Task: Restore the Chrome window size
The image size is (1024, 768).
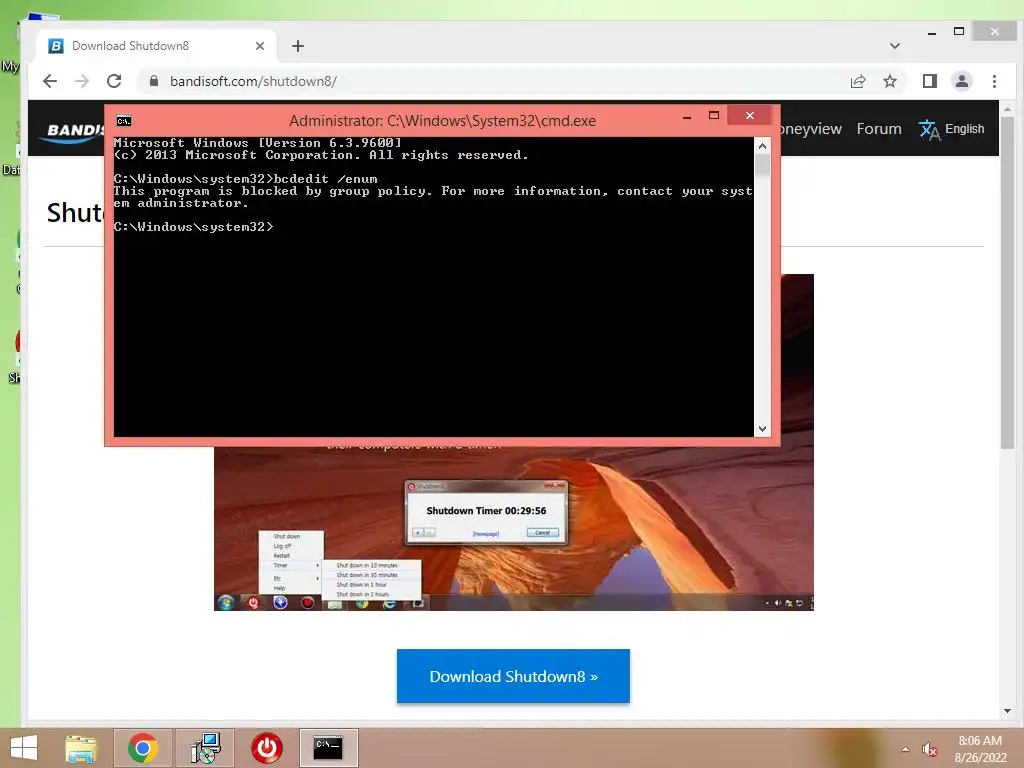Action: (x=959, y=31)
